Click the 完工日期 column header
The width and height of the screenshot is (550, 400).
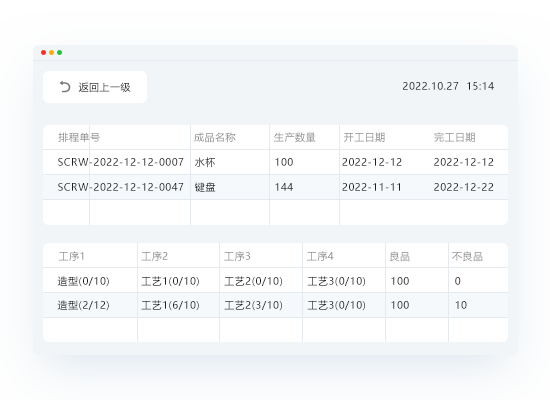(x=455, y=137)
